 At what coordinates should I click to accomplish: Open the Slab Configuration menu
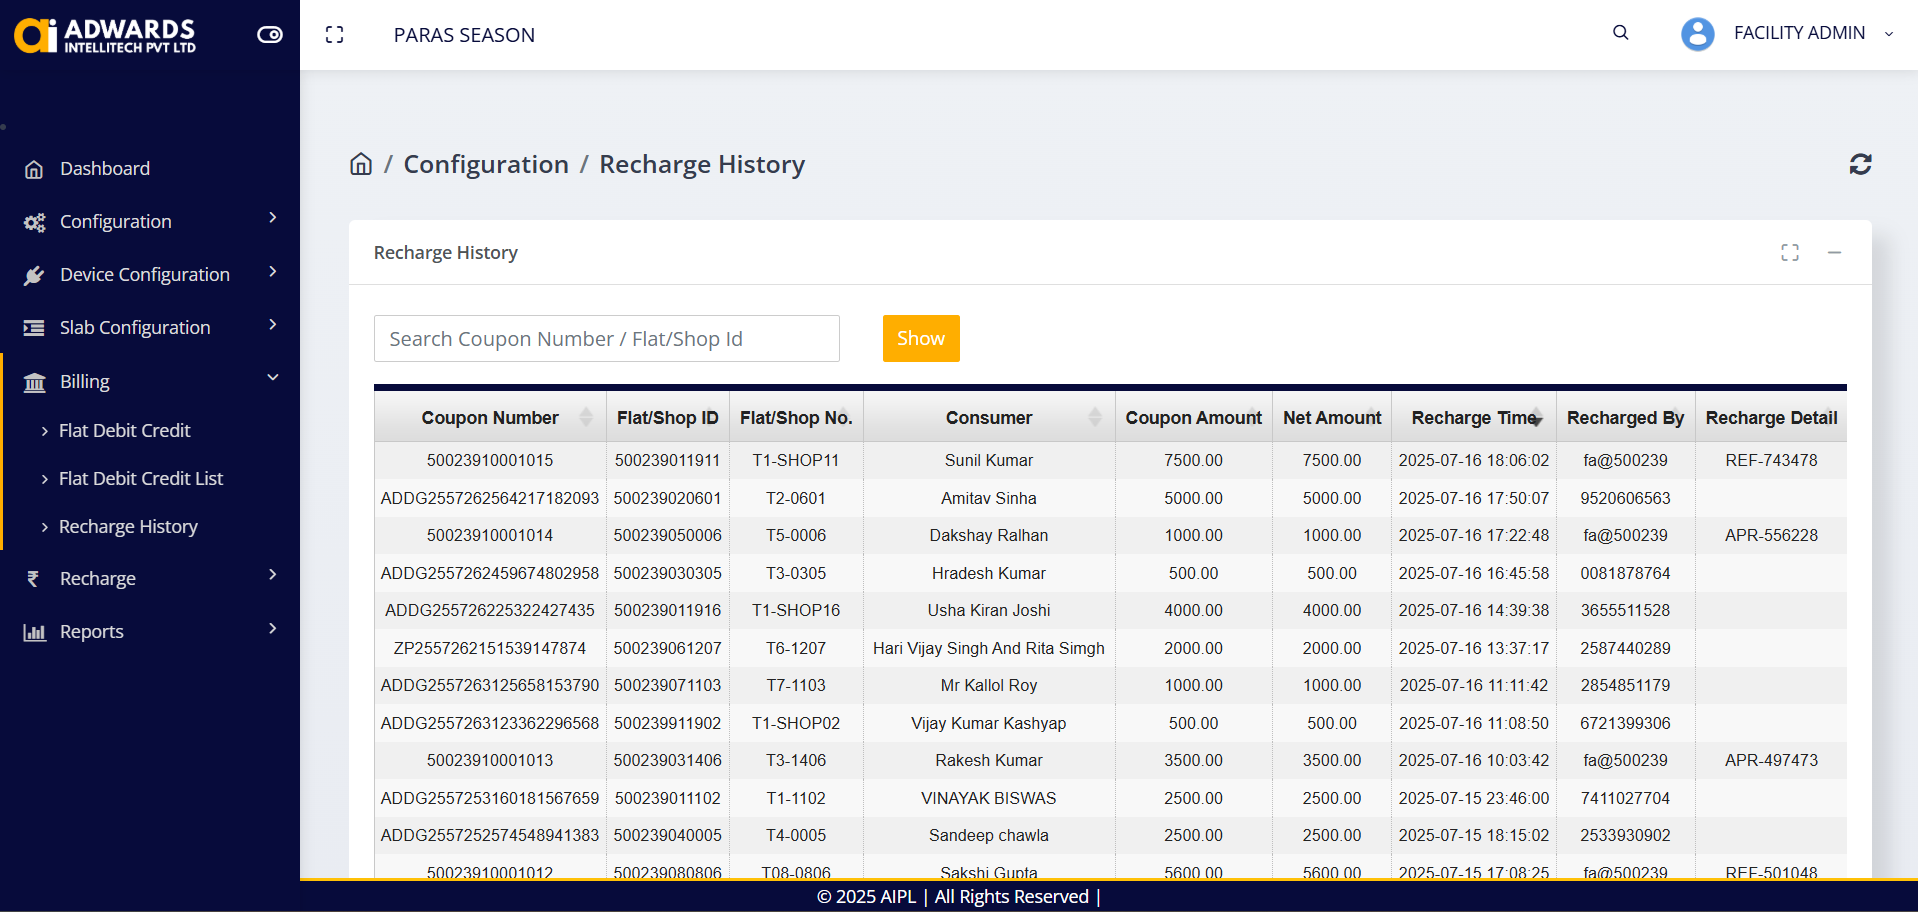coord(135,328)
